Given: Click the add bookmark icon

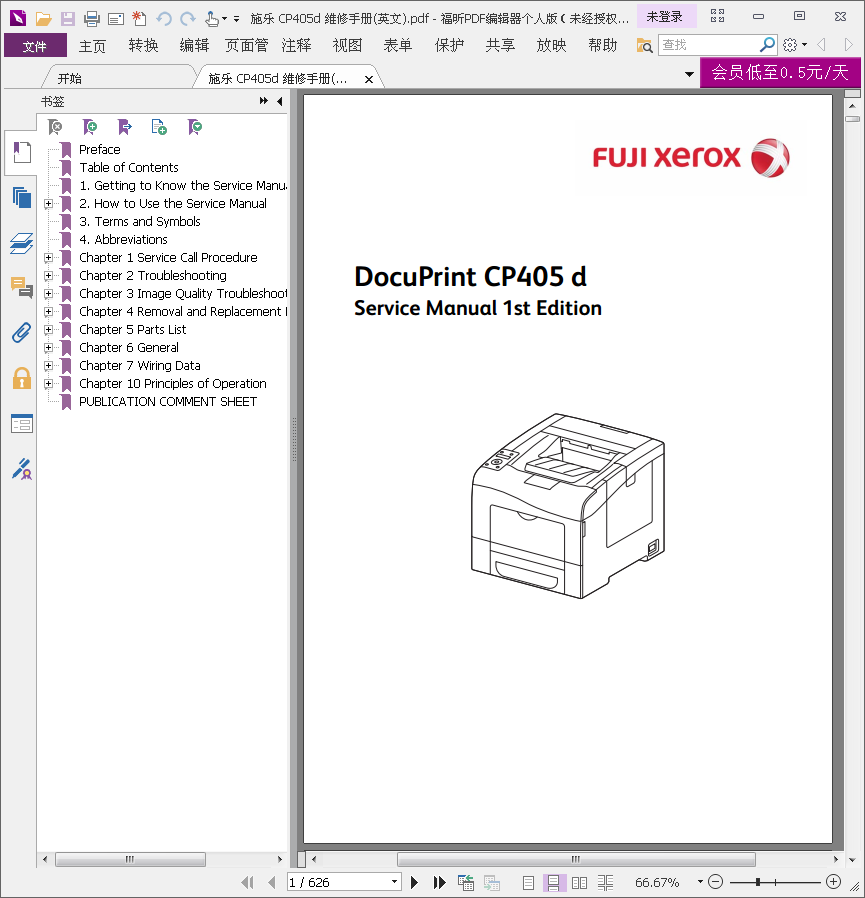Looking at the screenshot, I should (x=90, y=127).
